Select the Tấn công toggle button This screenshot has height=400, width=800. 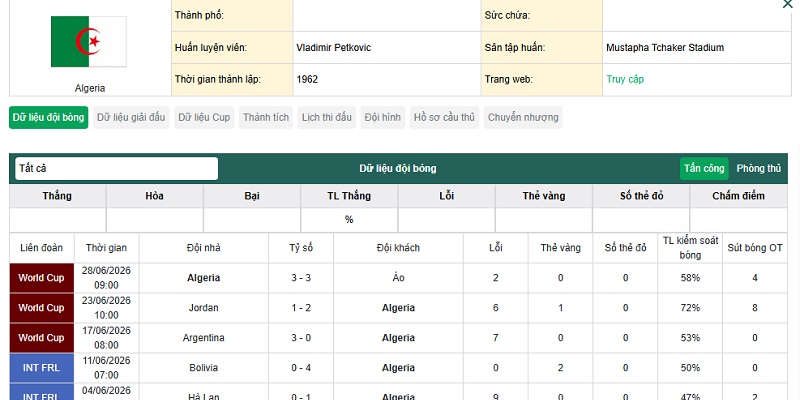(704, 168)
